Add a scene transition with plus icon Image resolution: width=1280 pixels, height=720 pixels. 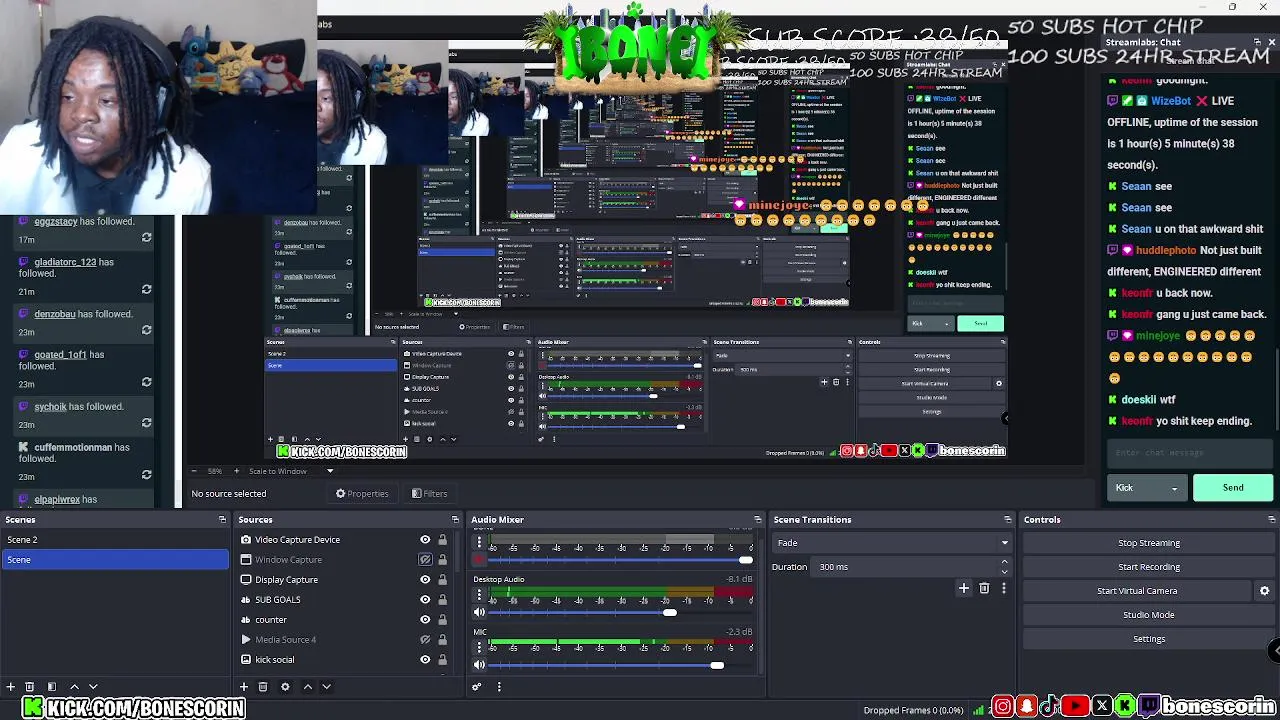tap(964, 589)
